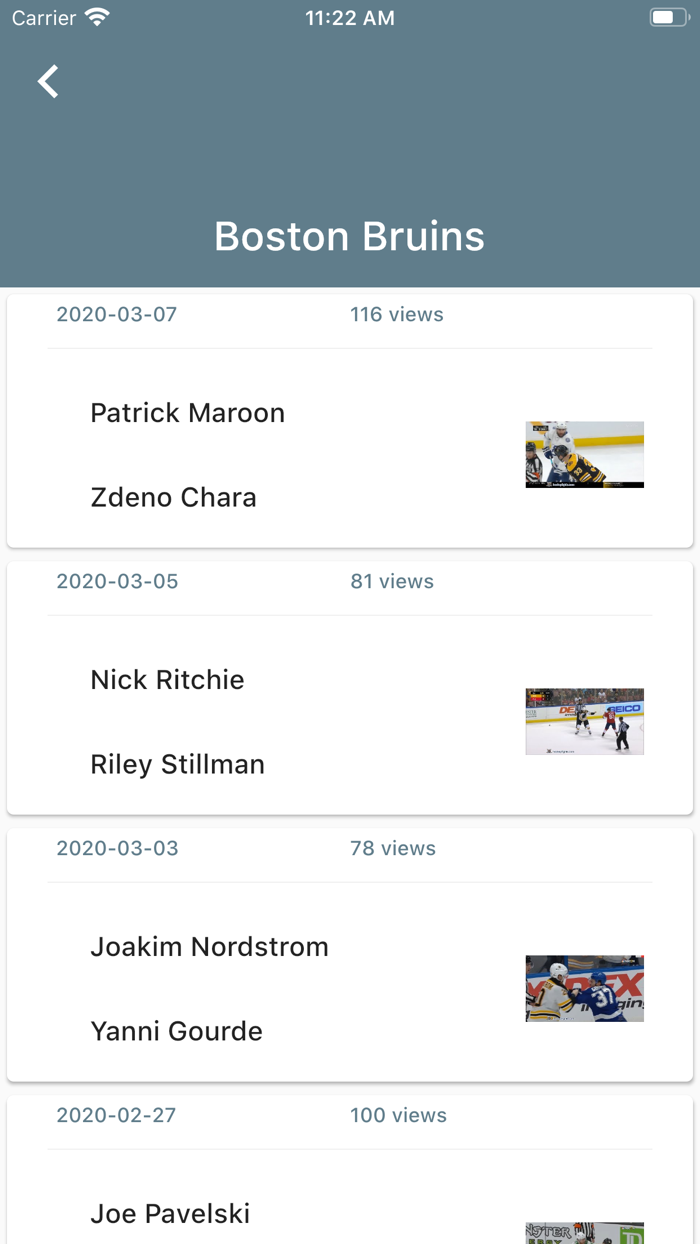Open the 2020-02-27 fight card

[350, 1160]
